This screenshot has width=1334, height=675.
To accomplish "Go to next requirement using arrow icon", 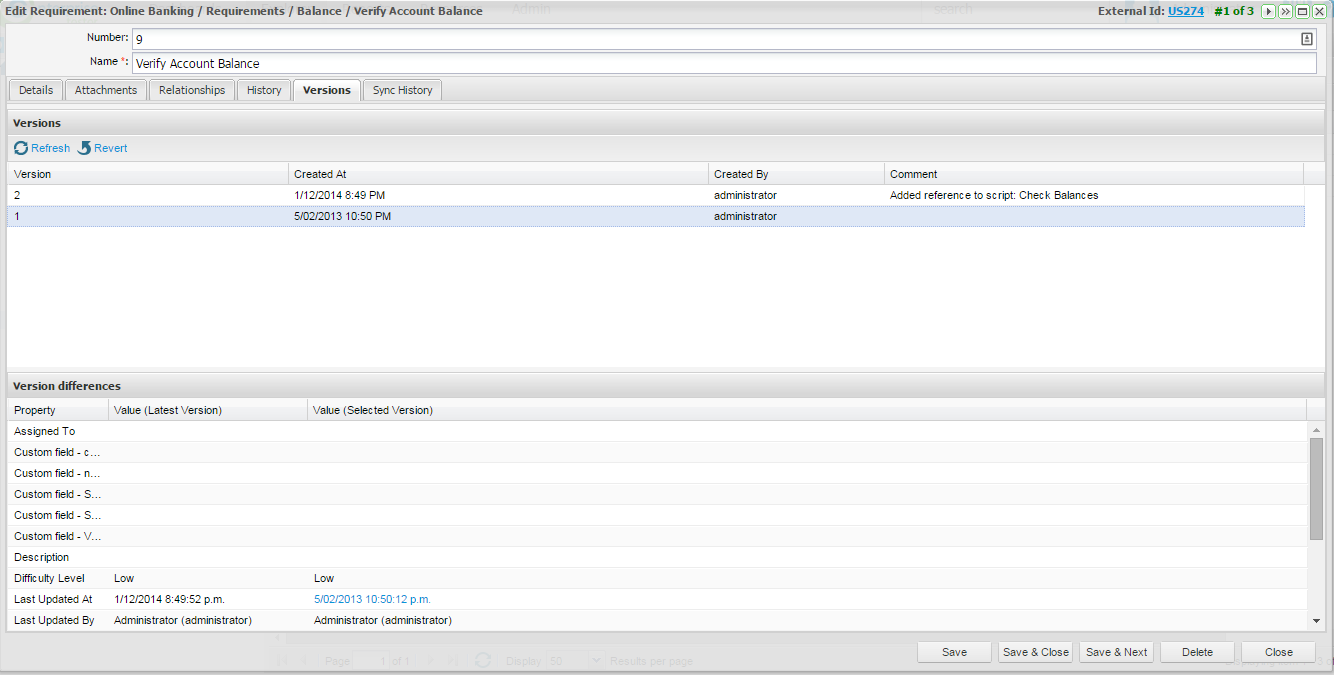I will [x=1268, y=11].
